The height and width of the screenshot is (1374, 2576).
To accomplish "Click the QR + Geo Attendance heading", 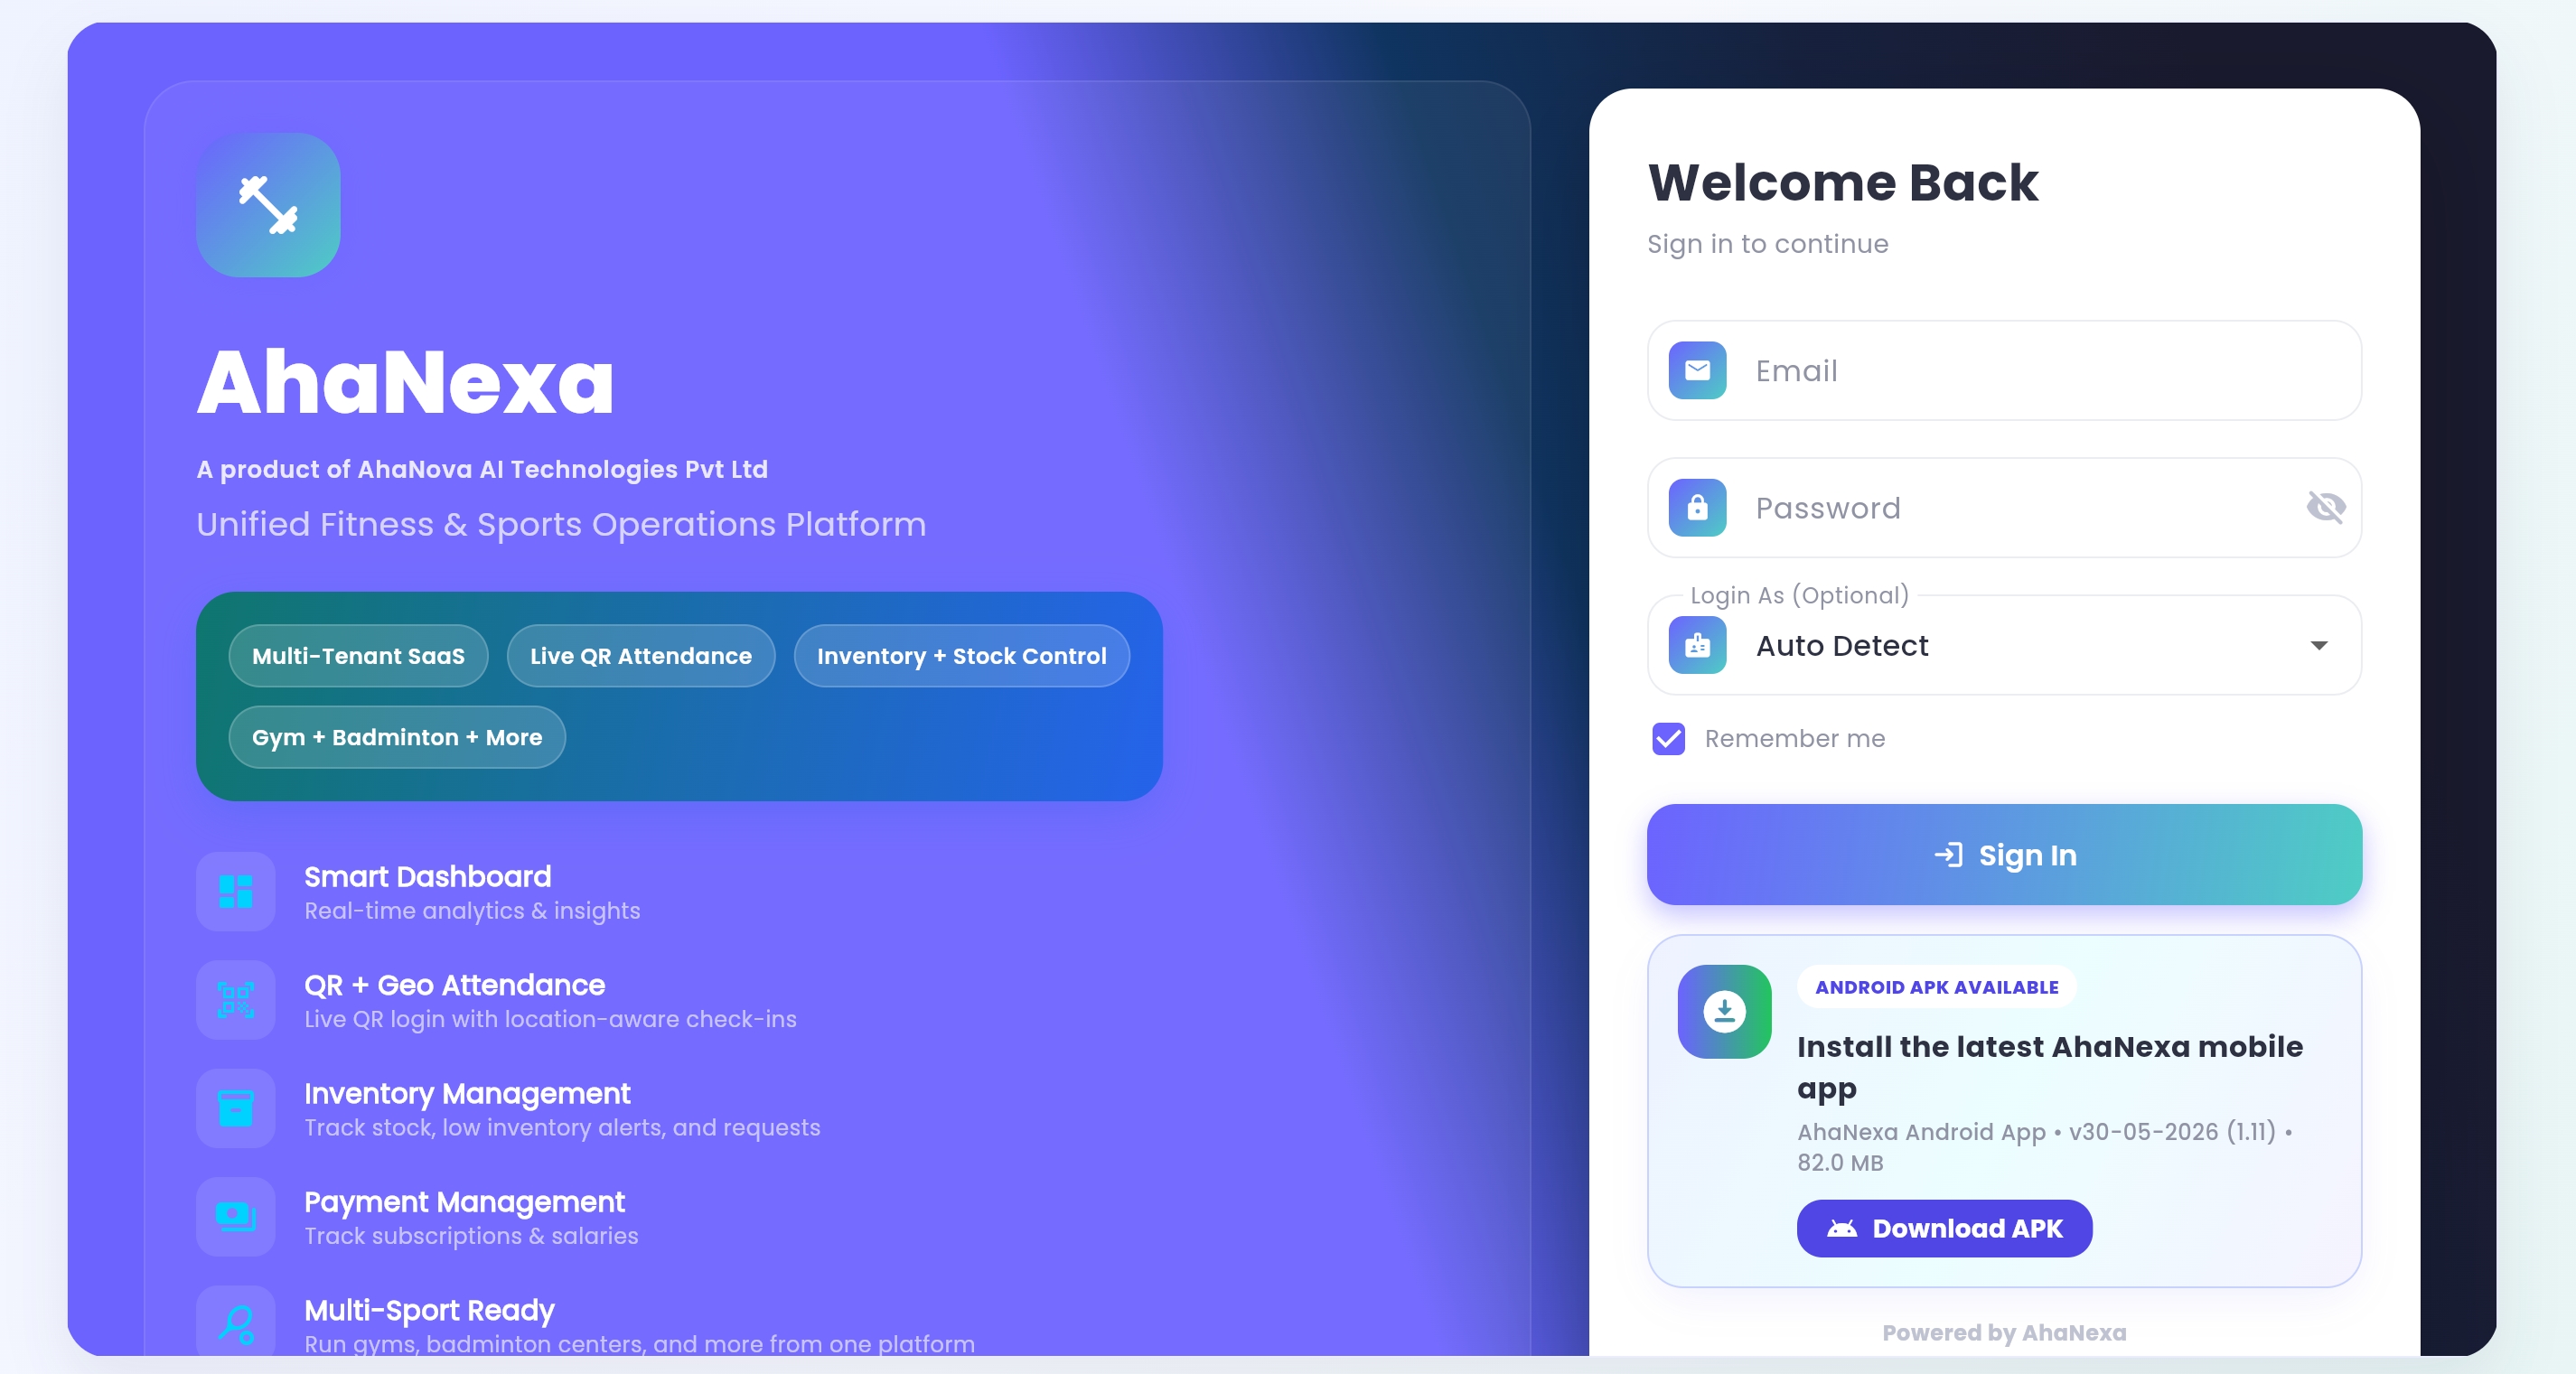I will point(454,985).
